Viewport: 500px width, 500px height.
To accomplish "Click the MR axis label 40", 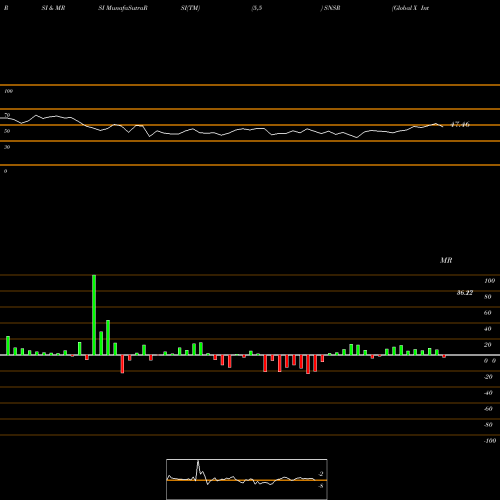I will coord(488,329).
